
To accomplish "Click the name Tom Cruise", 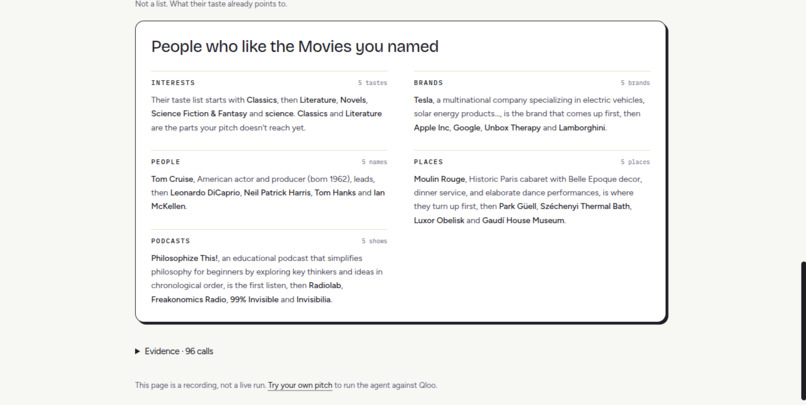I will coord(172,179).
